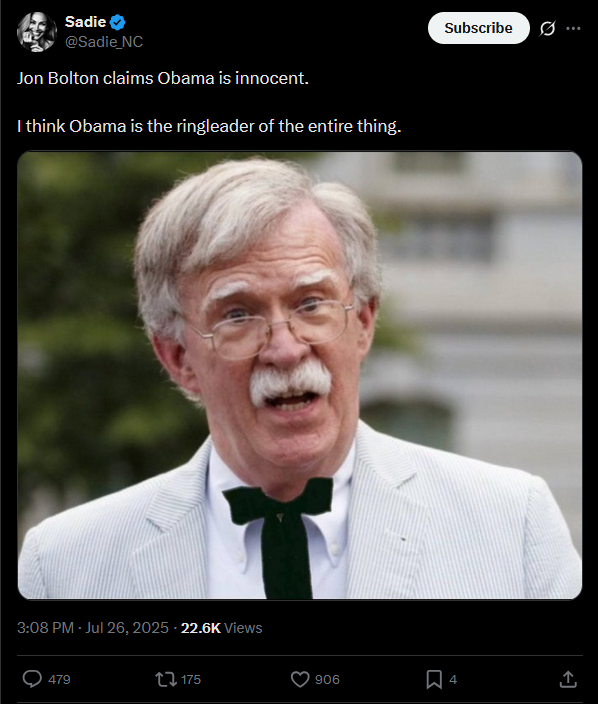Open share options via upload arrow icon
598x704 pixels.
[x=567, y=679]
